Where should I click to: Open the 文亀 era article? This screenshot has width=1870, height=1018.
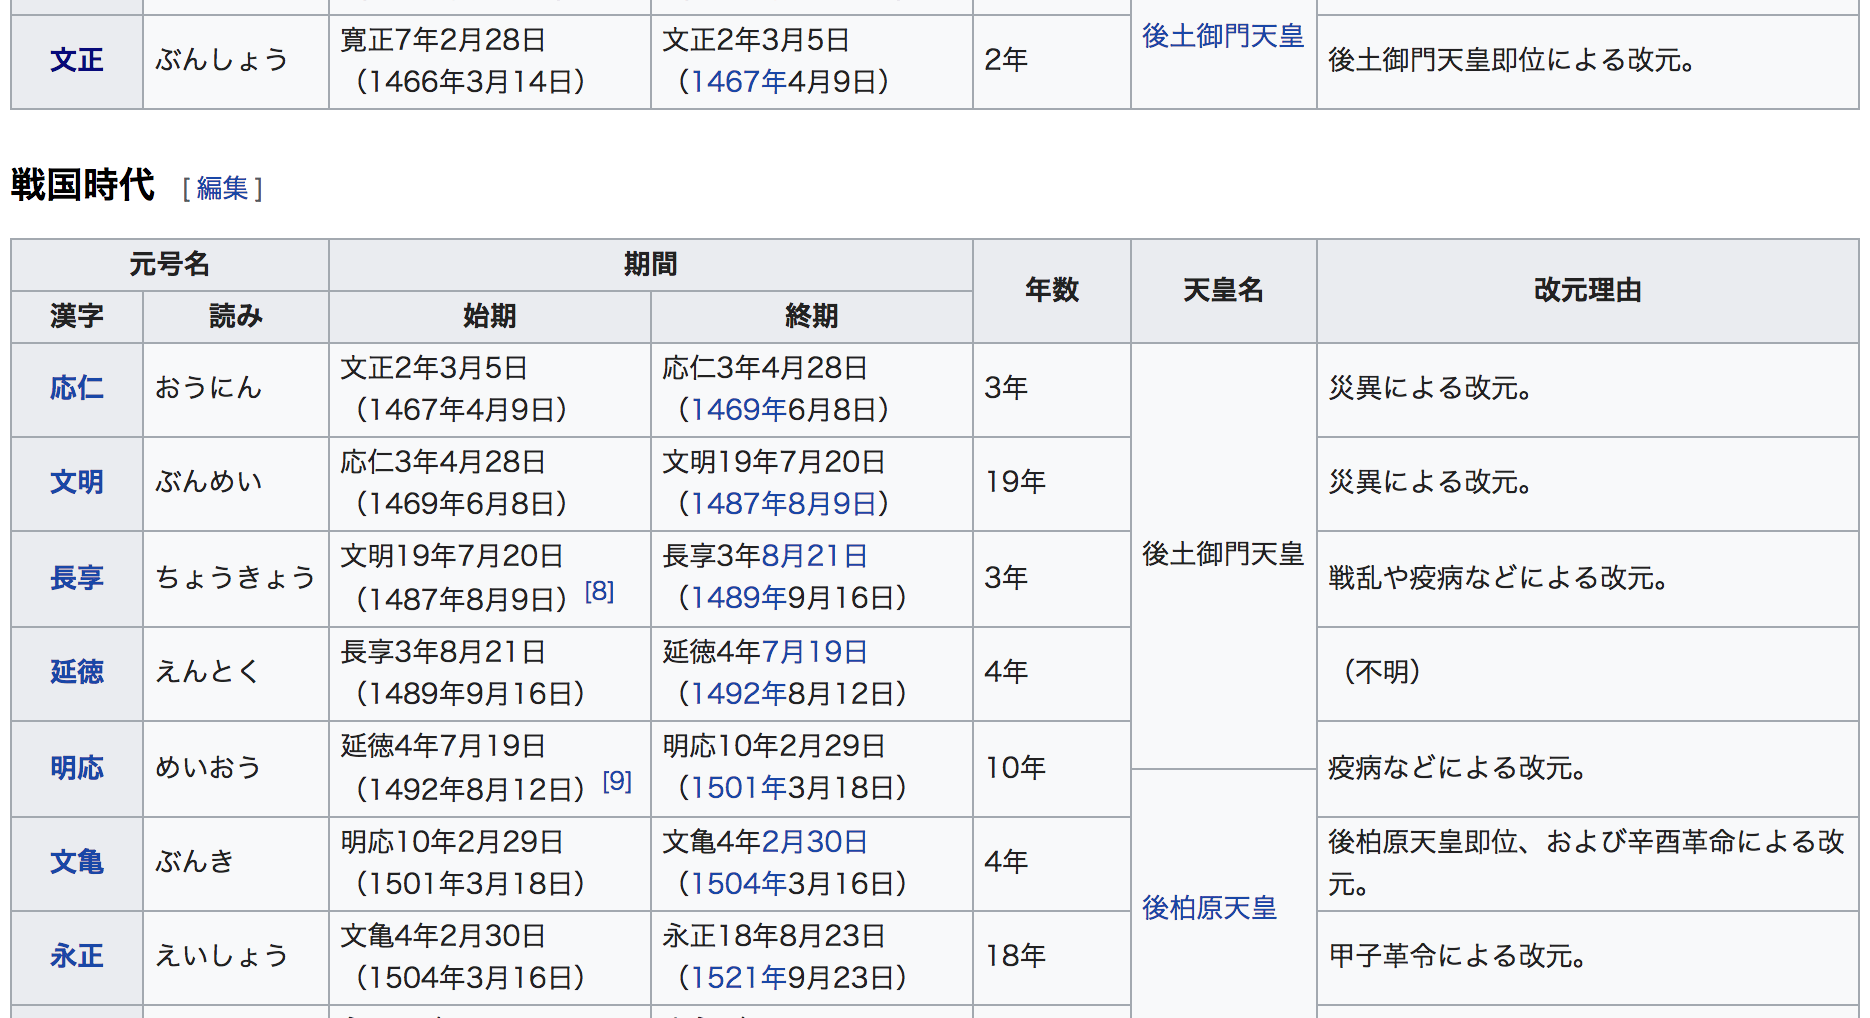tap(76, 862)
